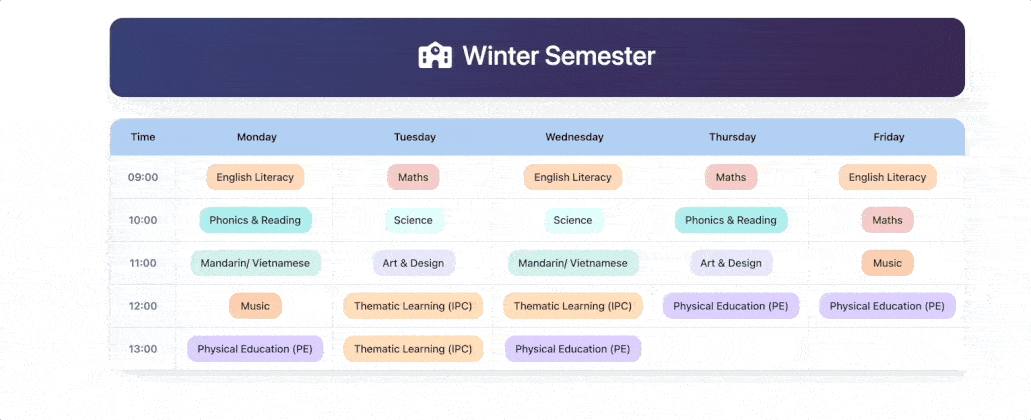
Task: Click the Wednesday column header
Action: click(x=574, y=137)
